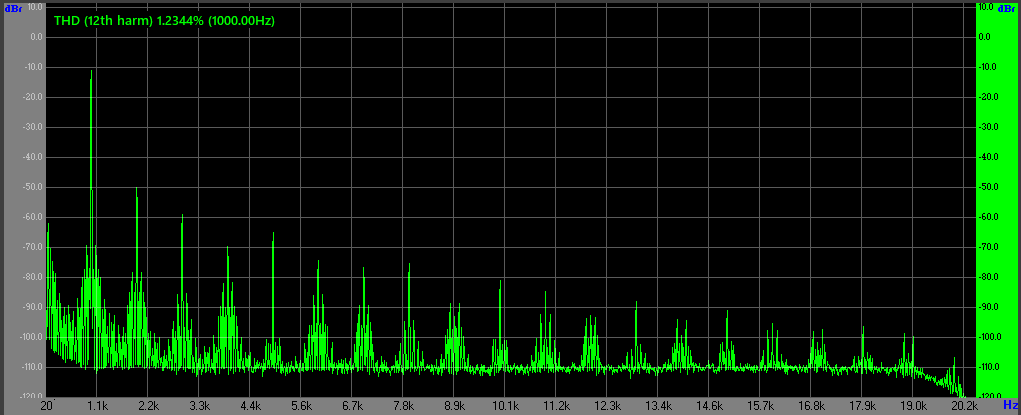Screen dimensions: 1021x415
Task: Click the 0.0 mark on right green scale
Action: pos(985,37)
